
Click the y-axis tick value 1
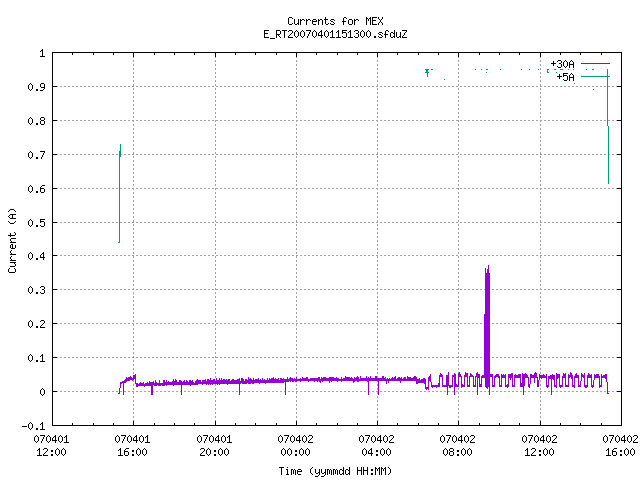[42, 53]
